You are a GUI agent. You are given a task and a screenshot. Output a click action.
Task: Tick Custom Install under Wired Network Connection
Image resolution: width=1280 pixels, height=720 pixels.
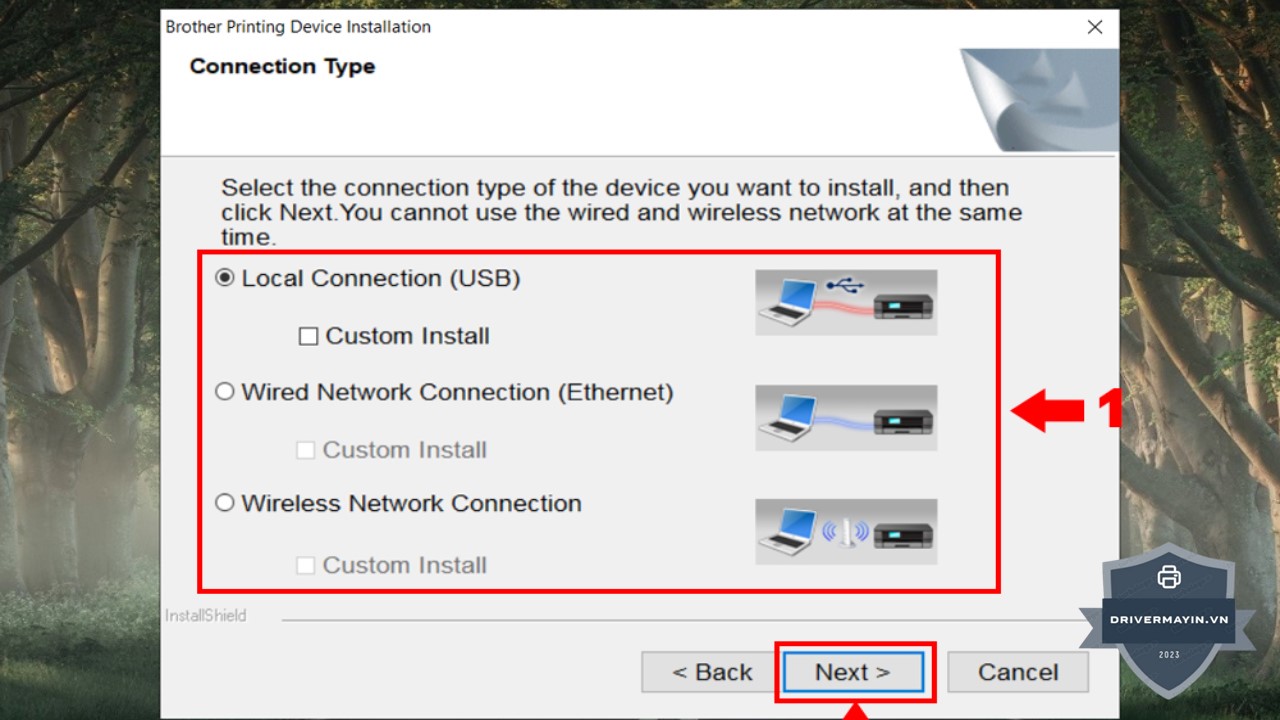coord(306,450)
